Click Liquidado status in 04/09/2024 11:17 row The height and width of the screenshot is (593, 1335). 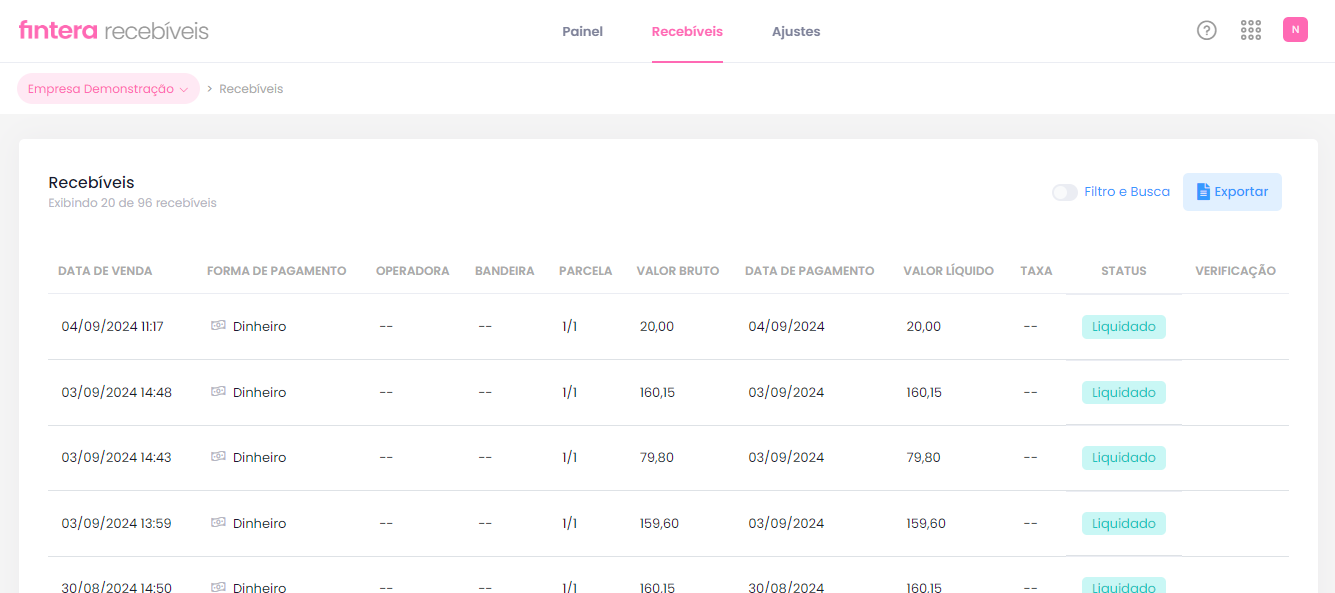[1124, 327]
